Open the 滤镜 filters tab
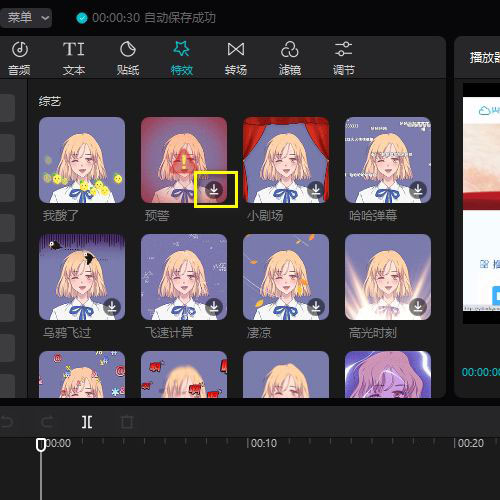Image resolution: width=500 pixels, height=500 pixels. [290, 58]
